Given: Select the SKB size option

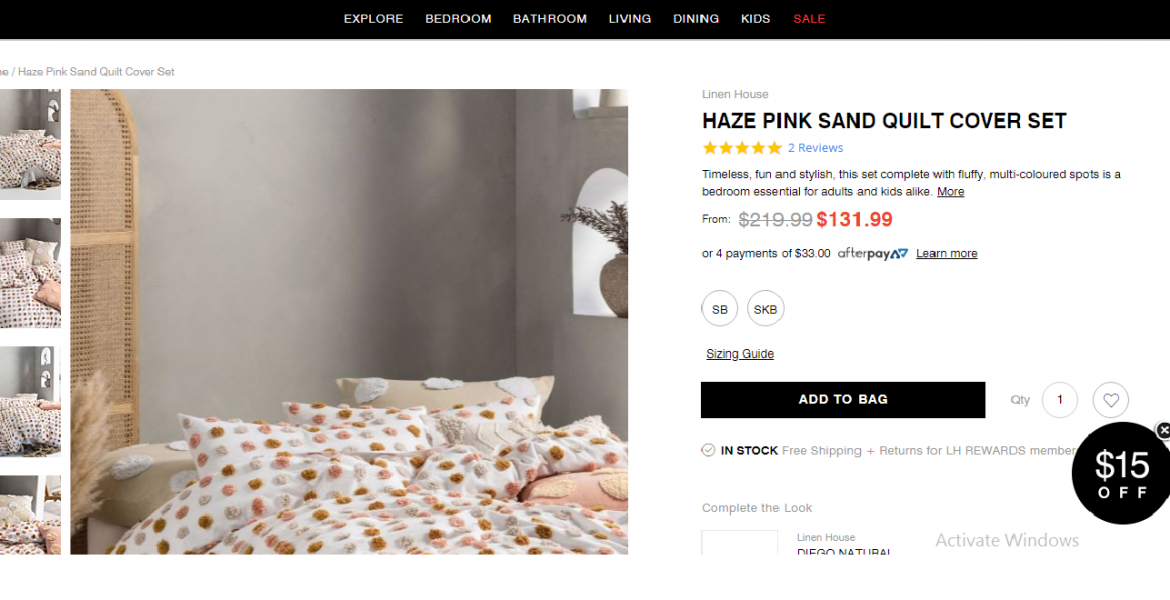Looking at the screenshot, I should click(765, 309).
